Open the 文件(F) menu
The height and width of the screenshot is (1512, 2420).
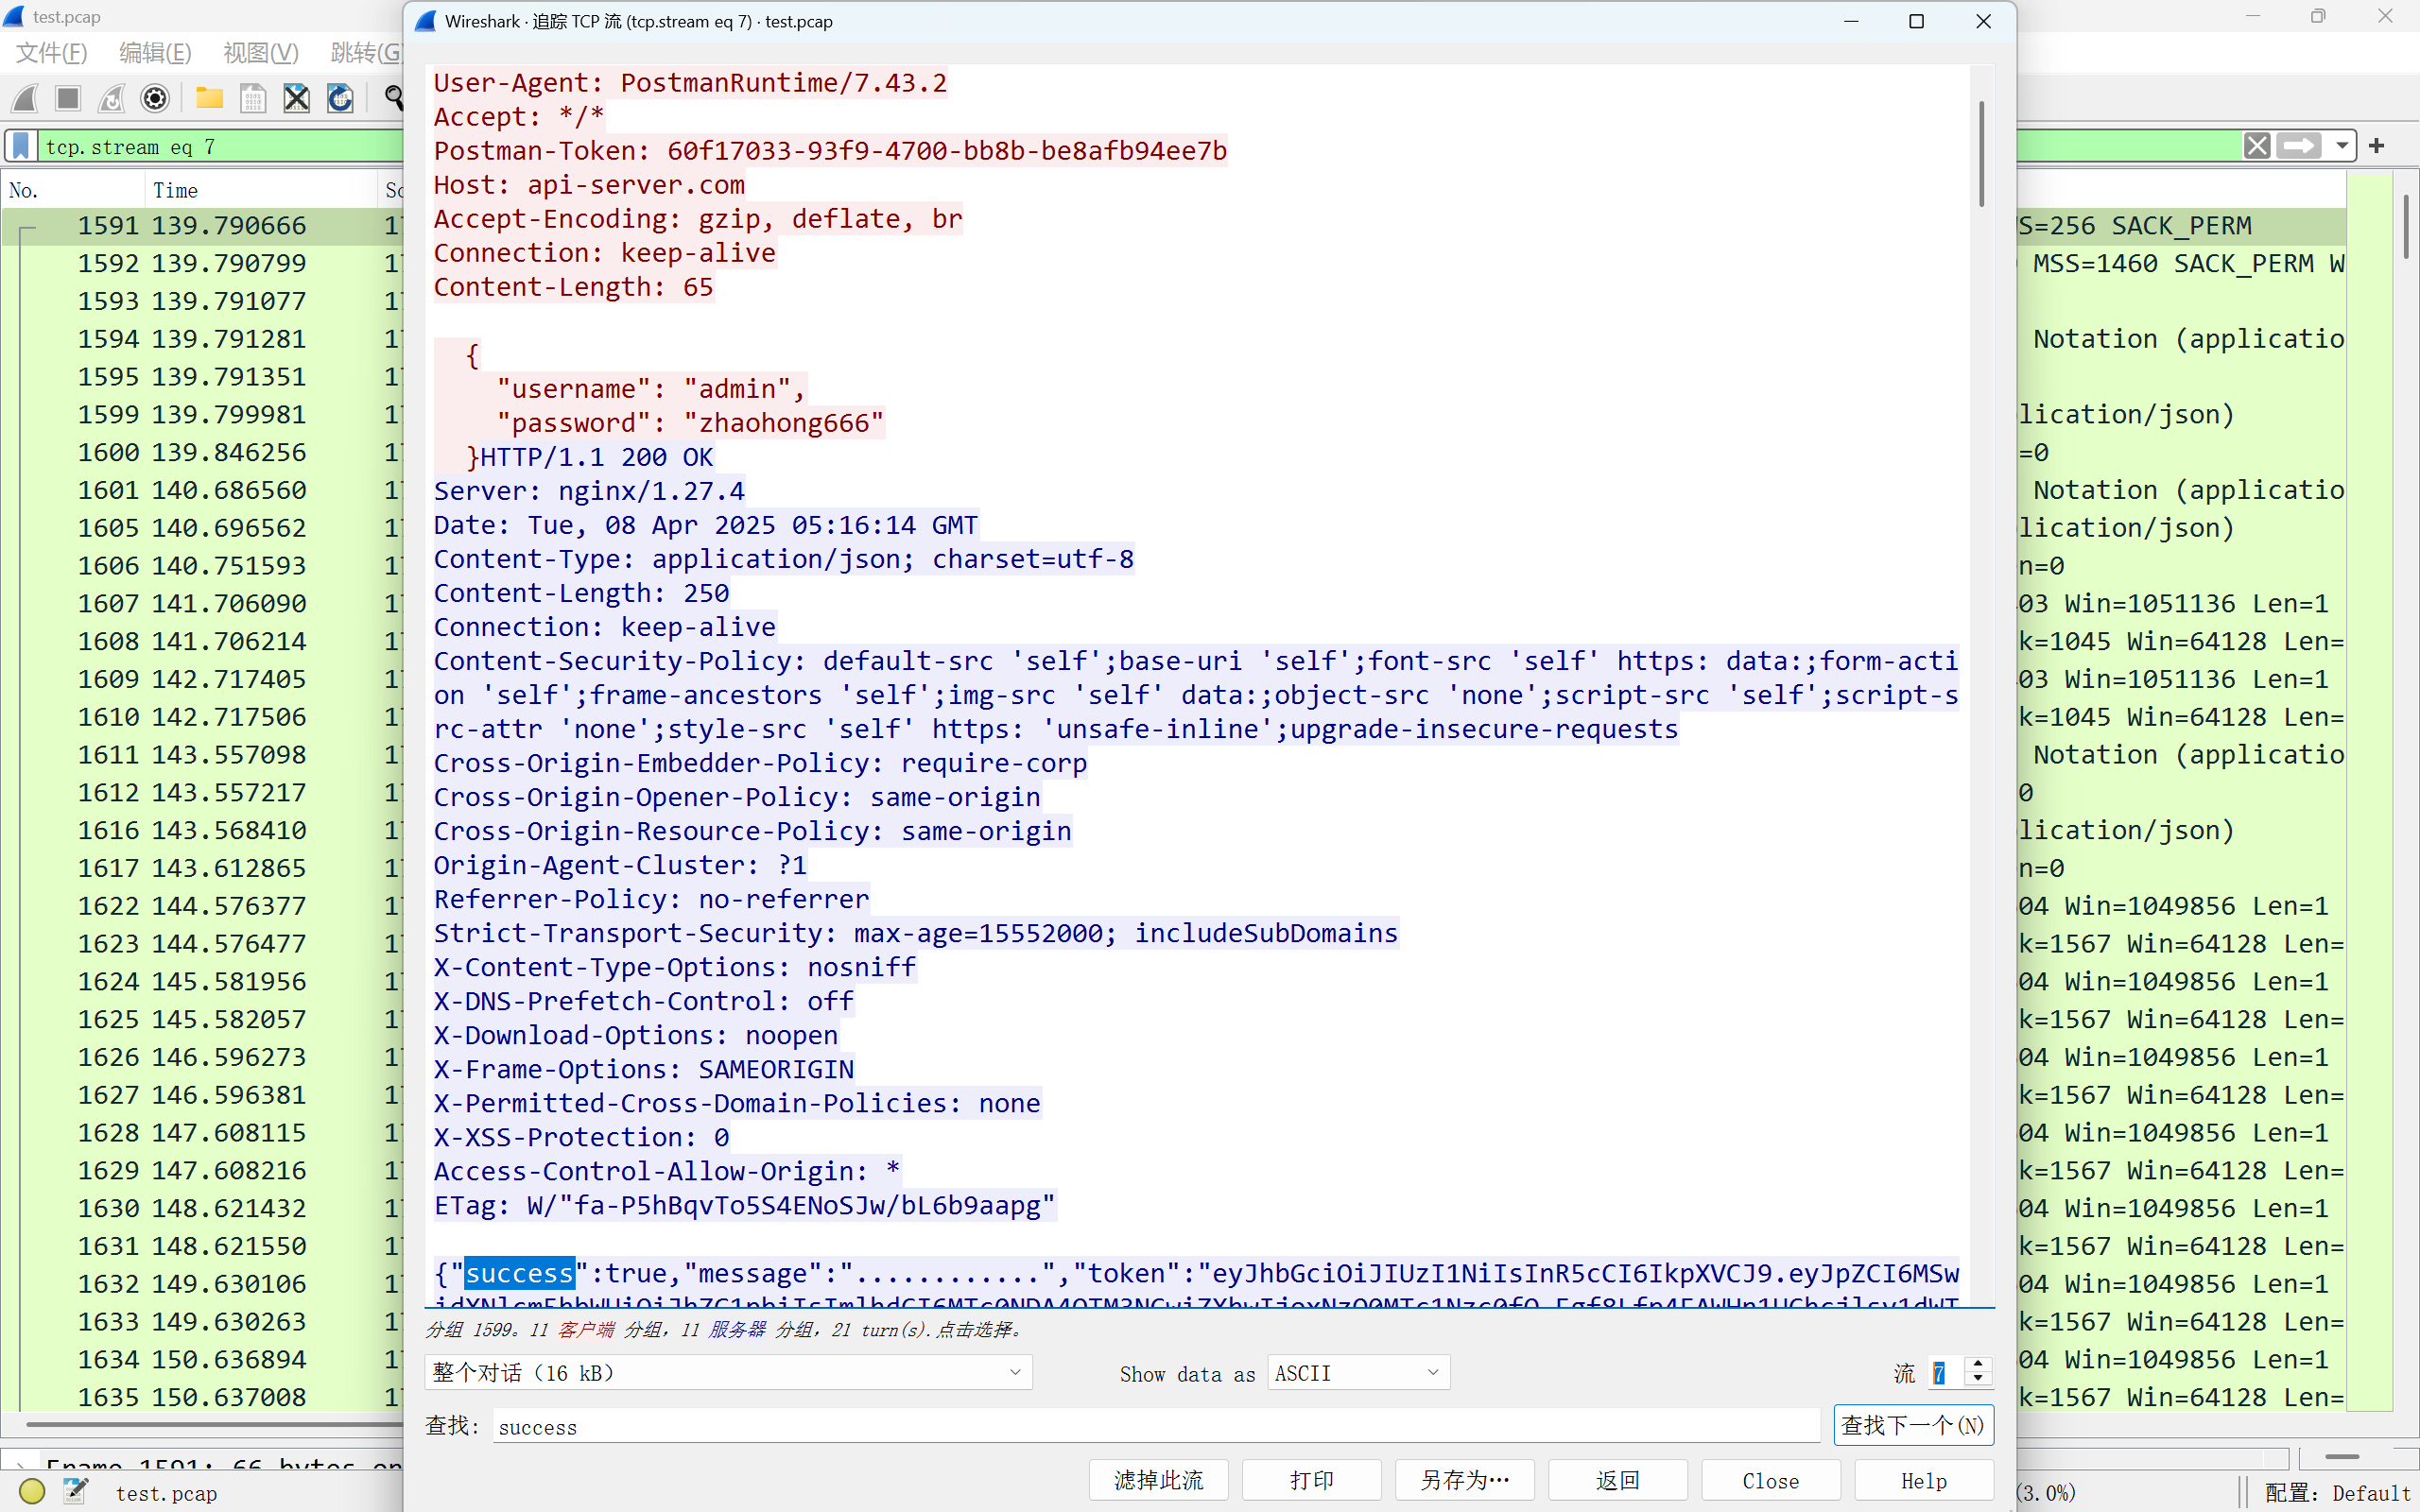click(x=52, y=53)
